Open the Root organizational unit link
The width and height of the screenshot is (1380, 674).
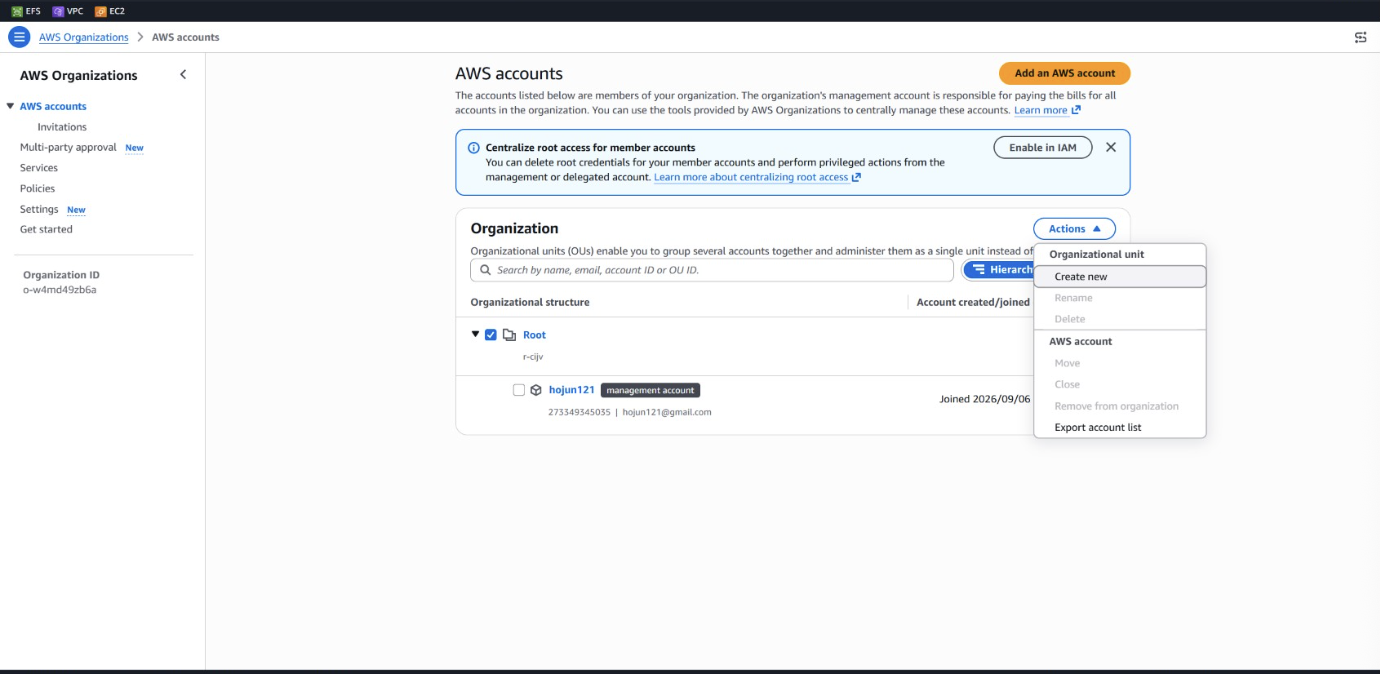coord(534,335)
